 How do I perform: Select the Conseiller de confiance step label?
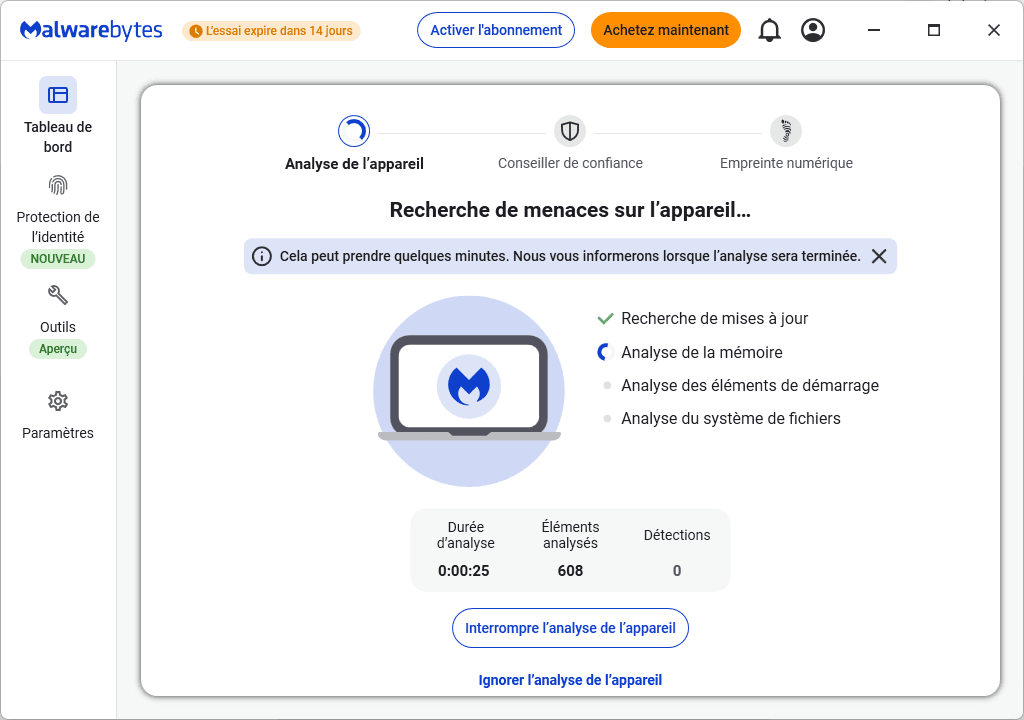pos(570,163)
